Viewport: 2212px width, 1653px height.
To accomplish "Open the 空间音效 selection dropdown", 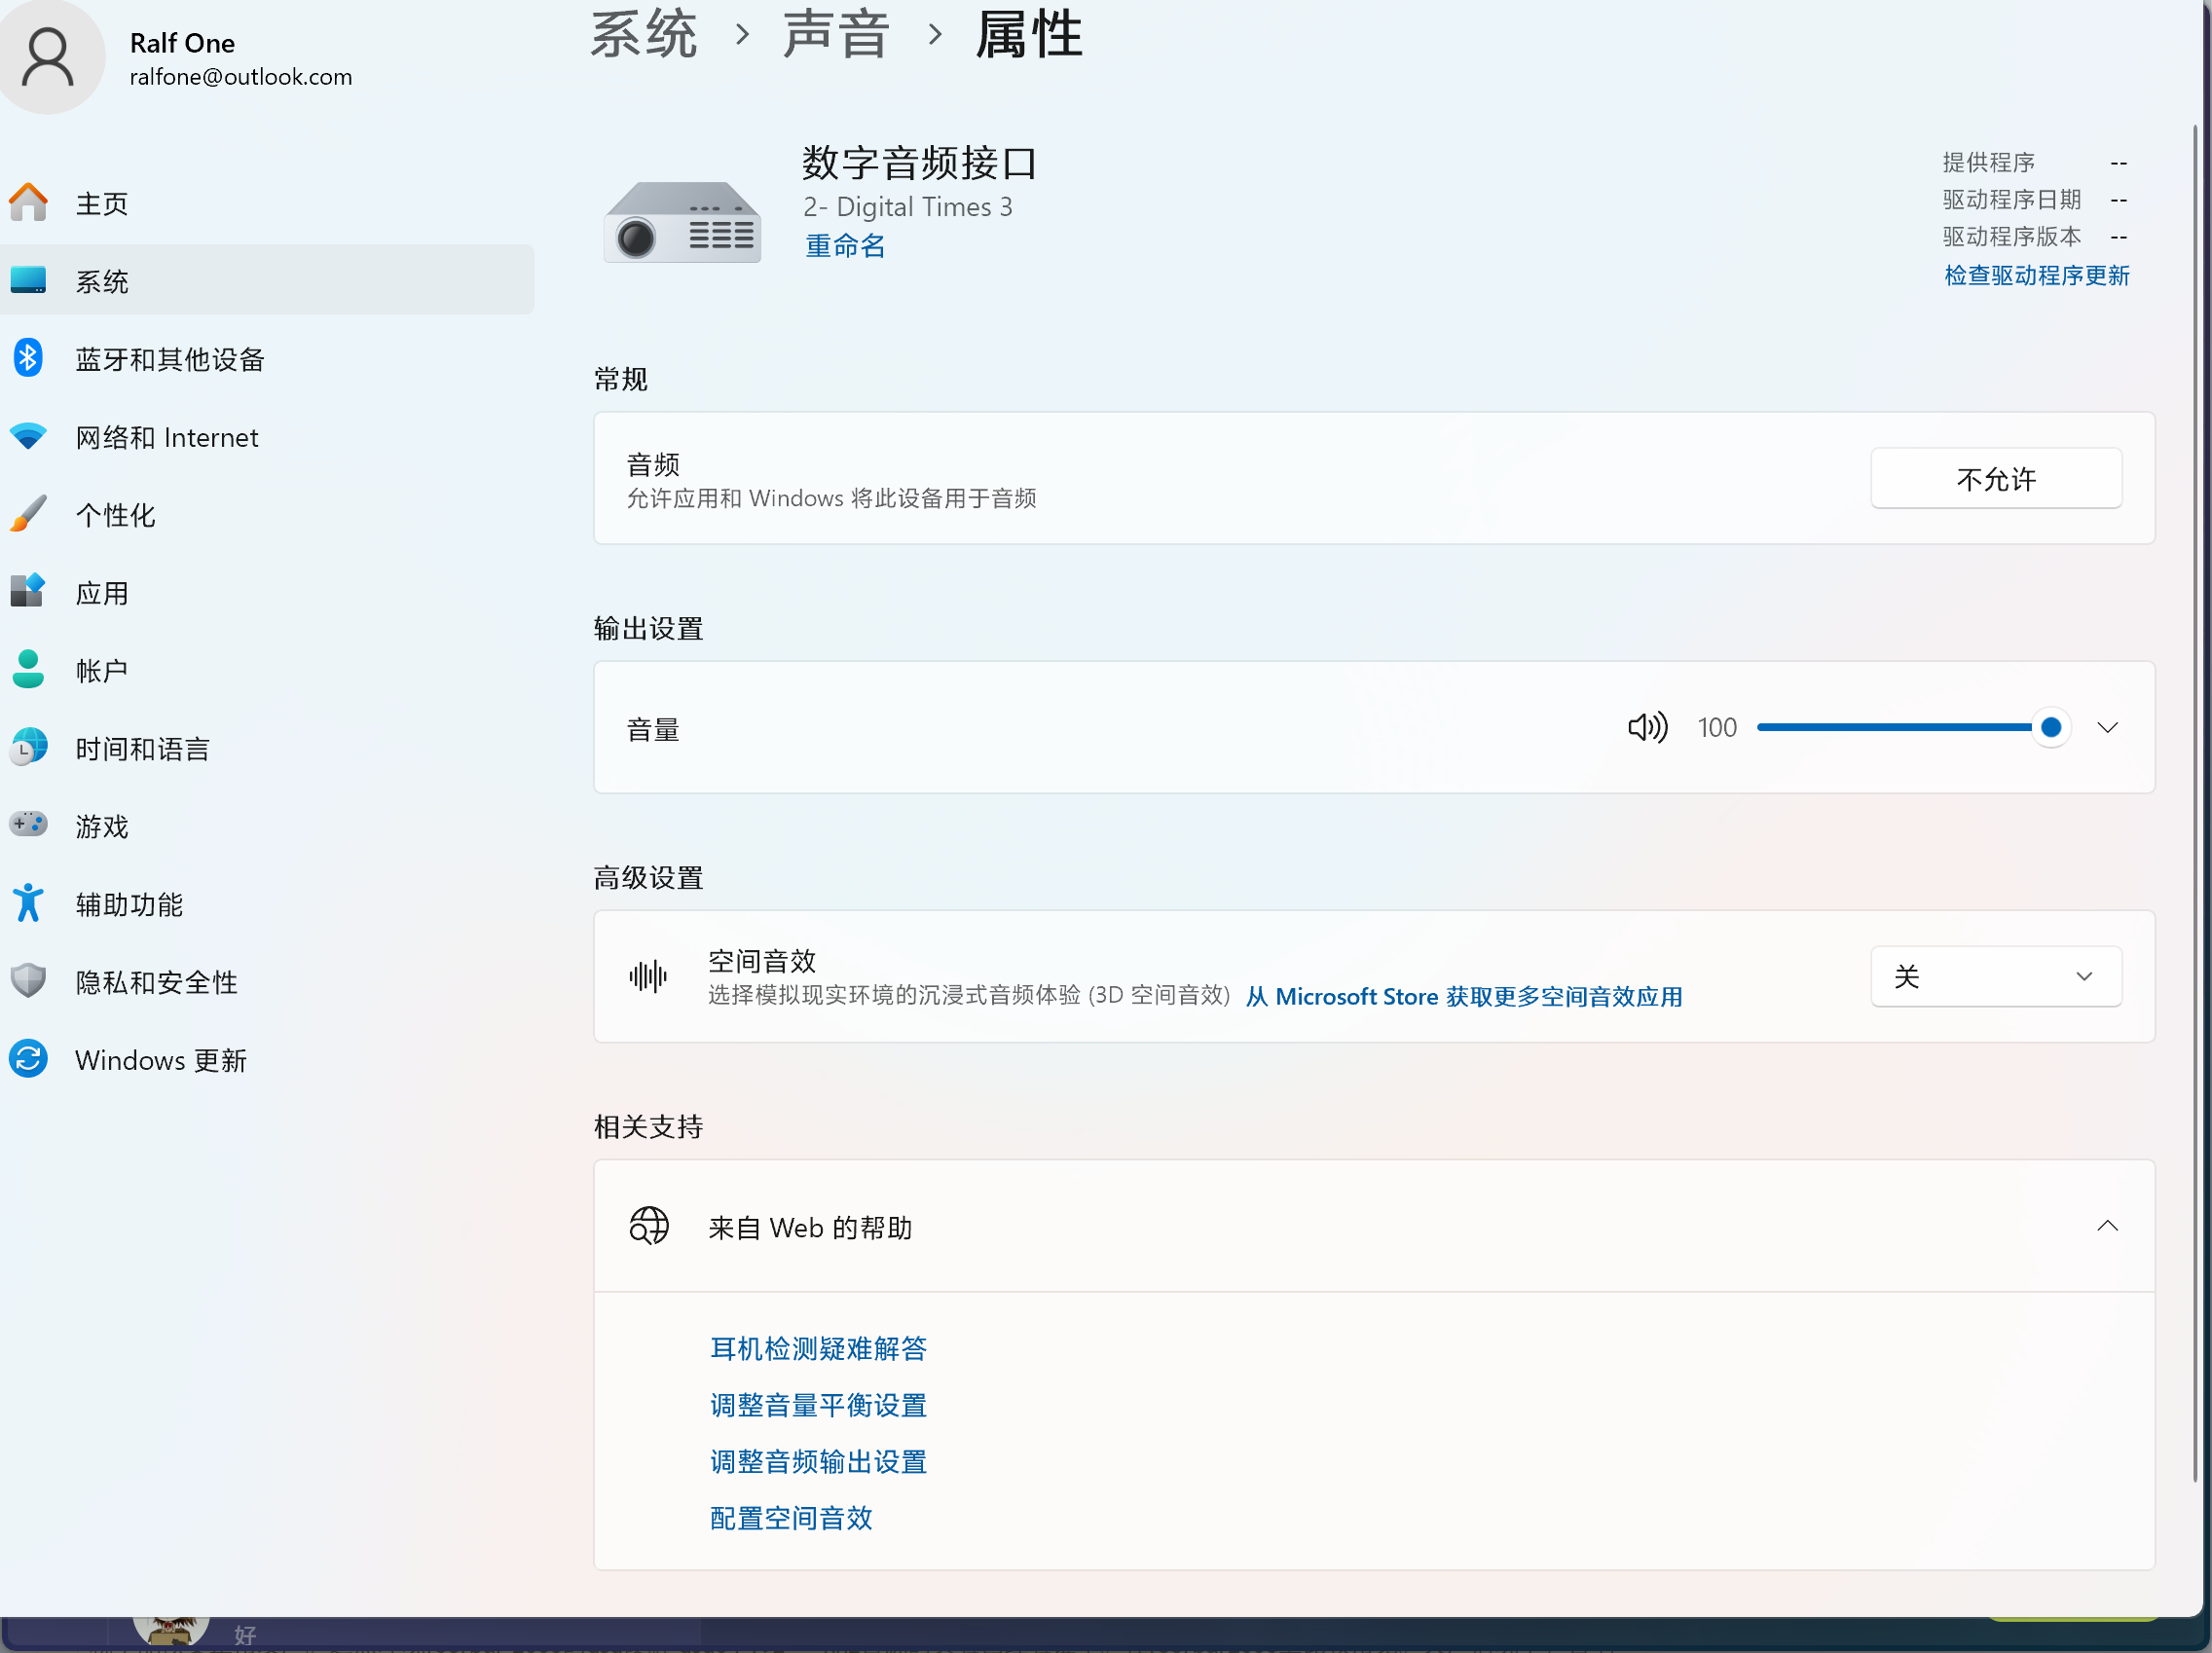I will (1995, 976).
